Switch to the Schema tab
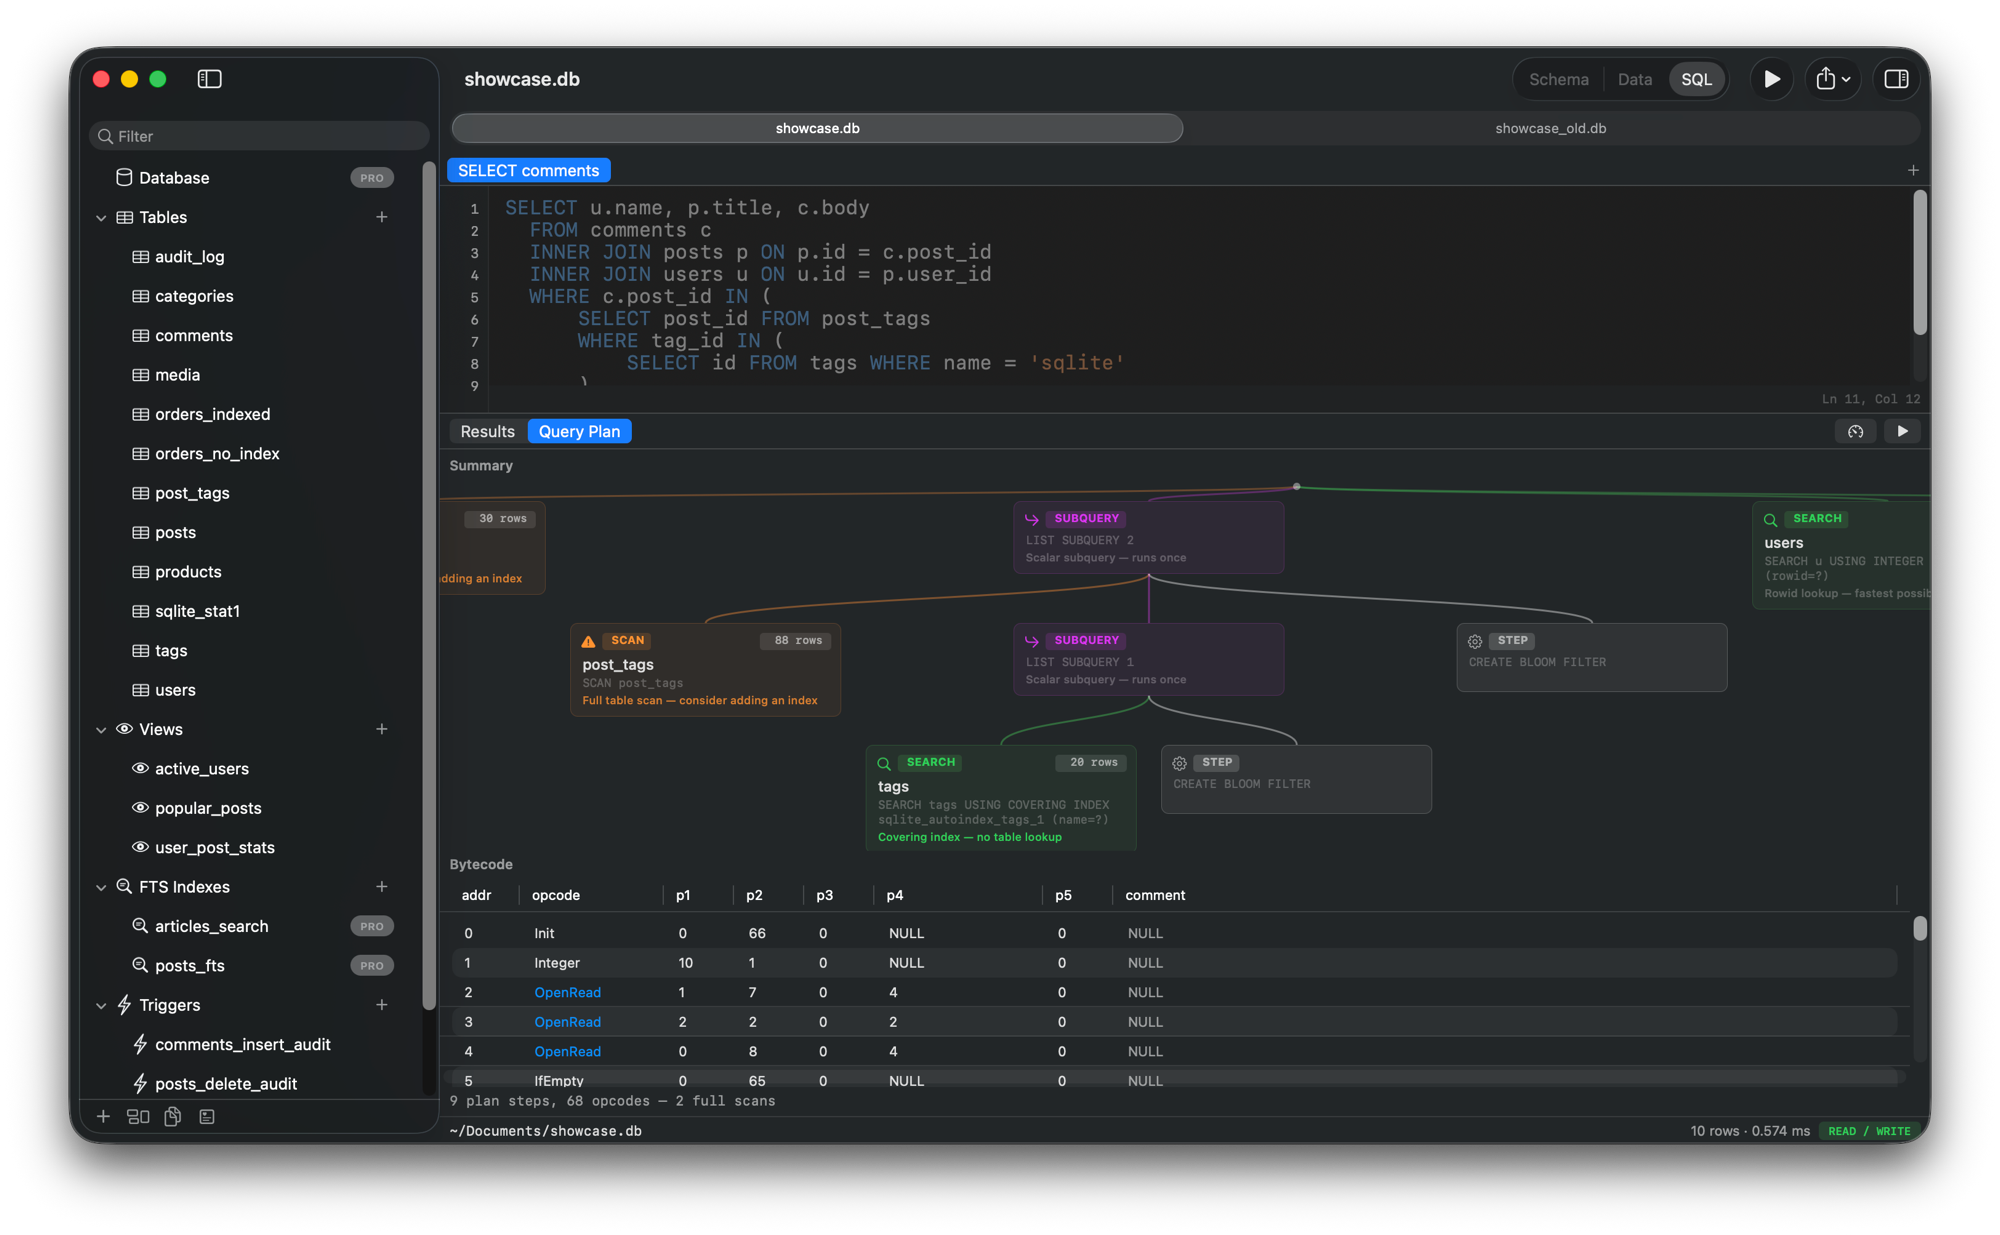 (x=1557, y=79)
